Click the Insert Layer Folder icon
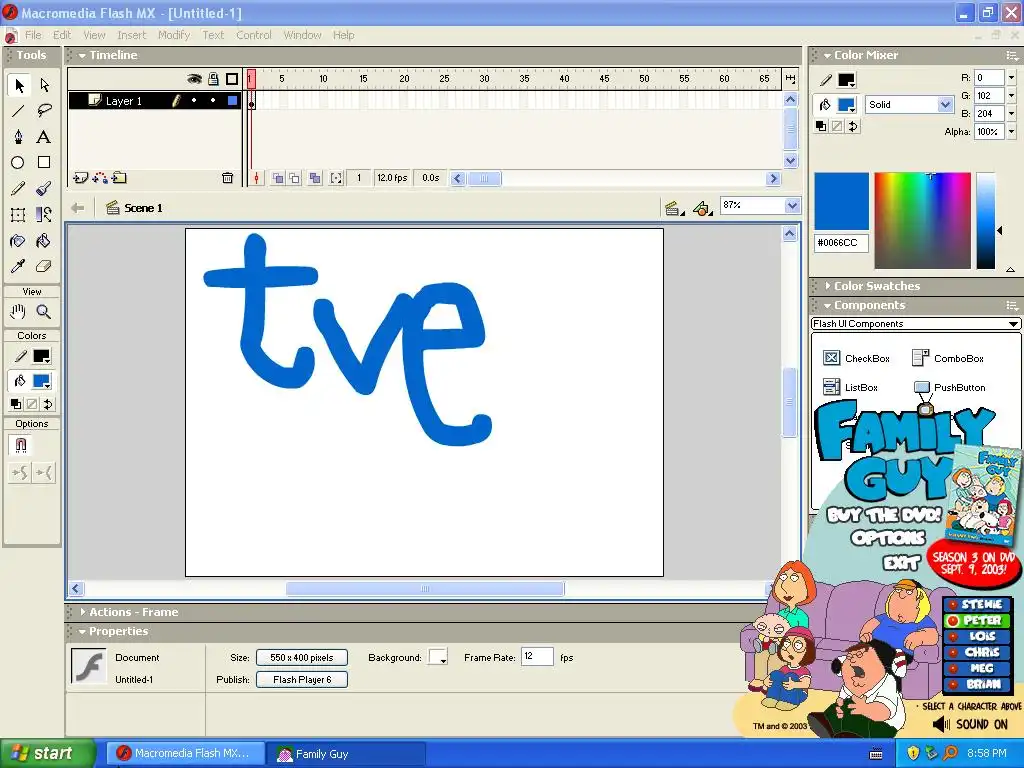Screen dimensions: 1024x768 [119, 178]
